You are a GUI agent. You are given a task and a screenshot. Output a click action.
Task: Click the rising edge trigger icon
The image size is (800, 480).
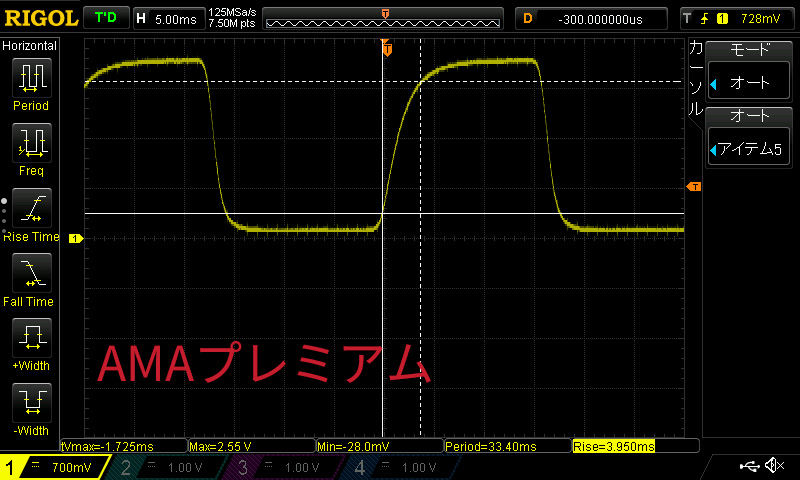coord(704,19)
